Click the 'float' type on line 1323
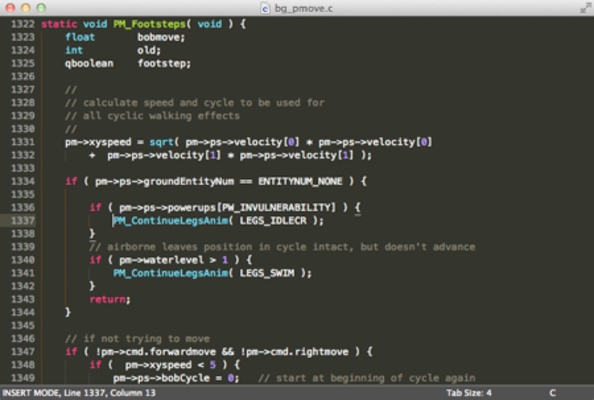 coord(80,37)
